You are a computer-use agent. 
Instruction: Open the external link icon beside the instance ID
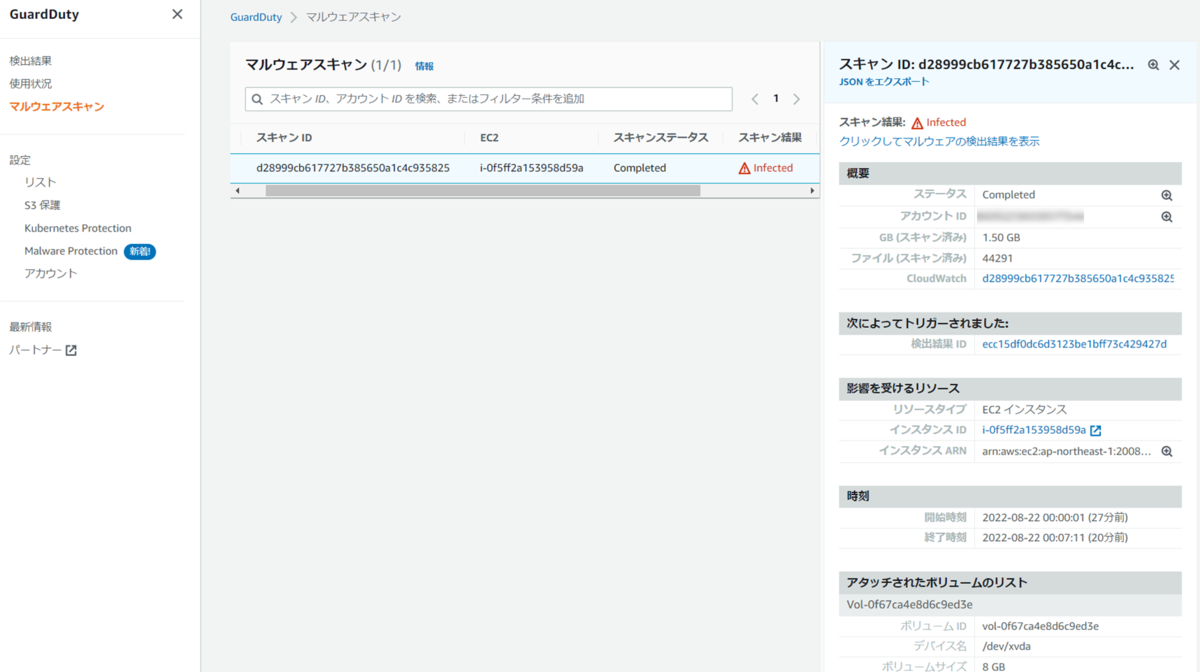point(1095,431)
